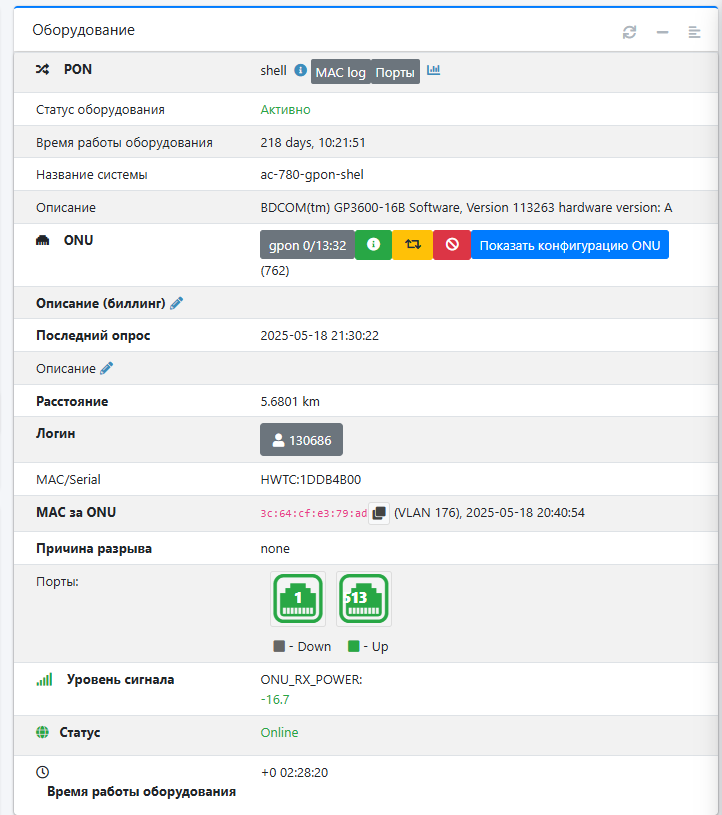Open the MAC log button
Viewport: 722px width, 815px height.
(341, 72)
